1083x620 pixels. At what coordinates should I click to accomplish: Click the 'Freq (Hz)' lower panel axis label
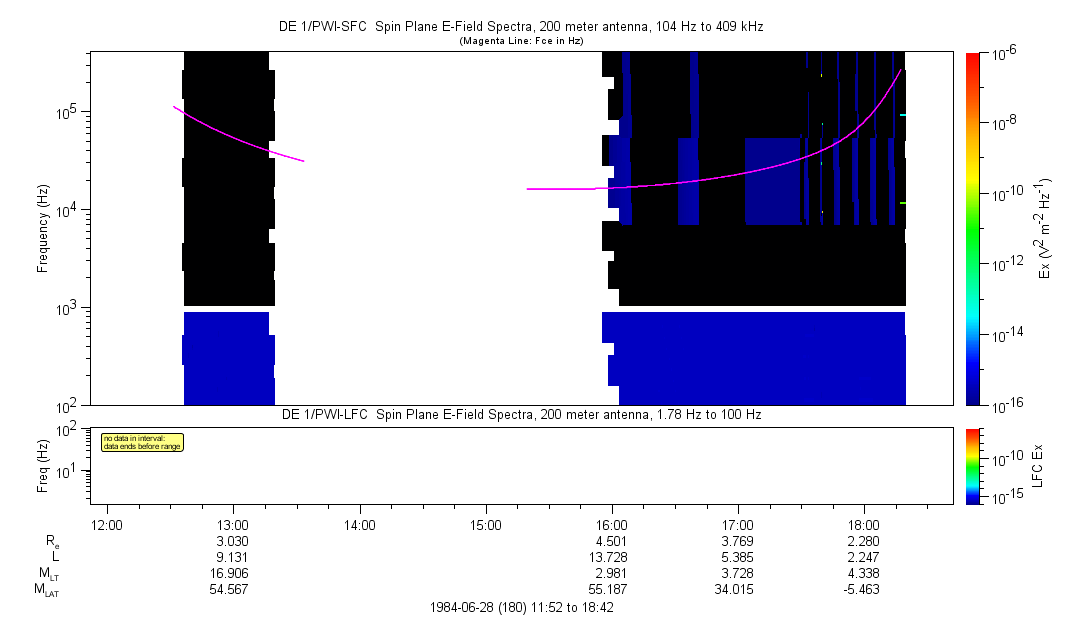(x=43, y=465)
